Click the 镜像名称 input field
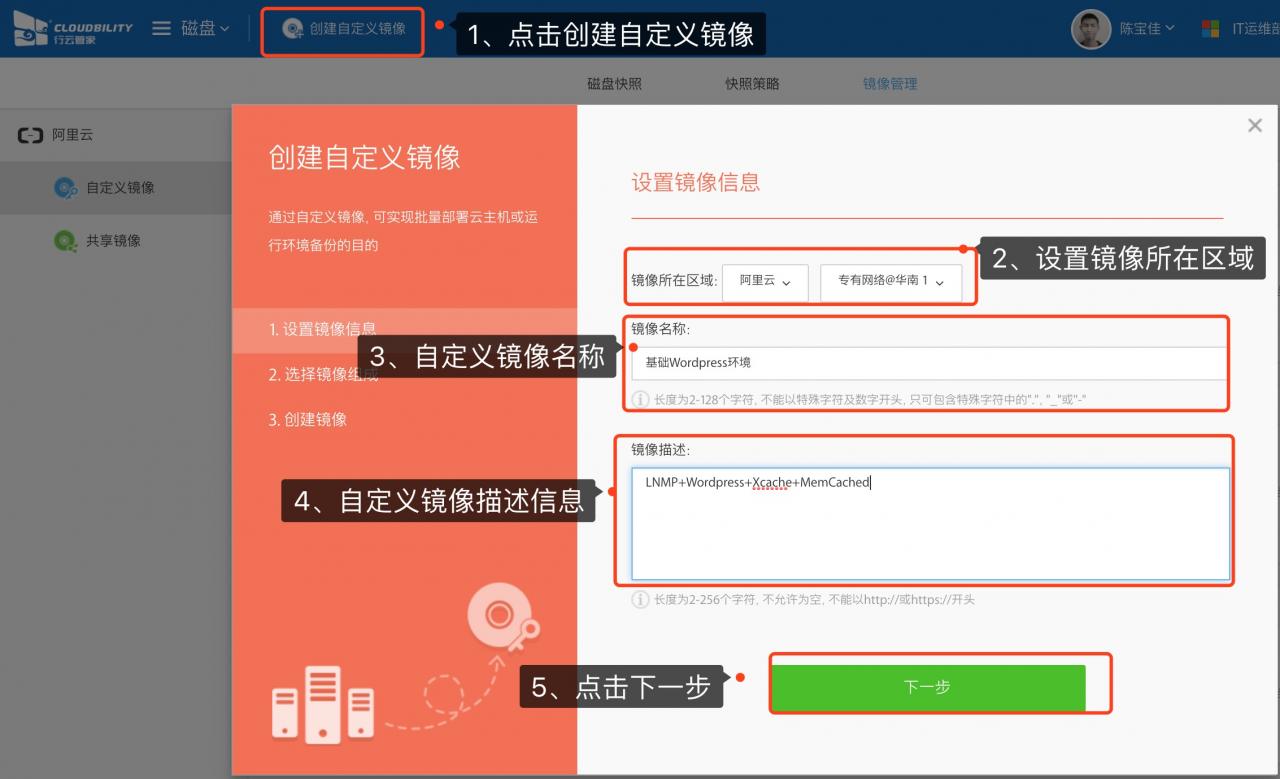The image size is (1280, 779). pyautogui.click(x=929, y=363)
